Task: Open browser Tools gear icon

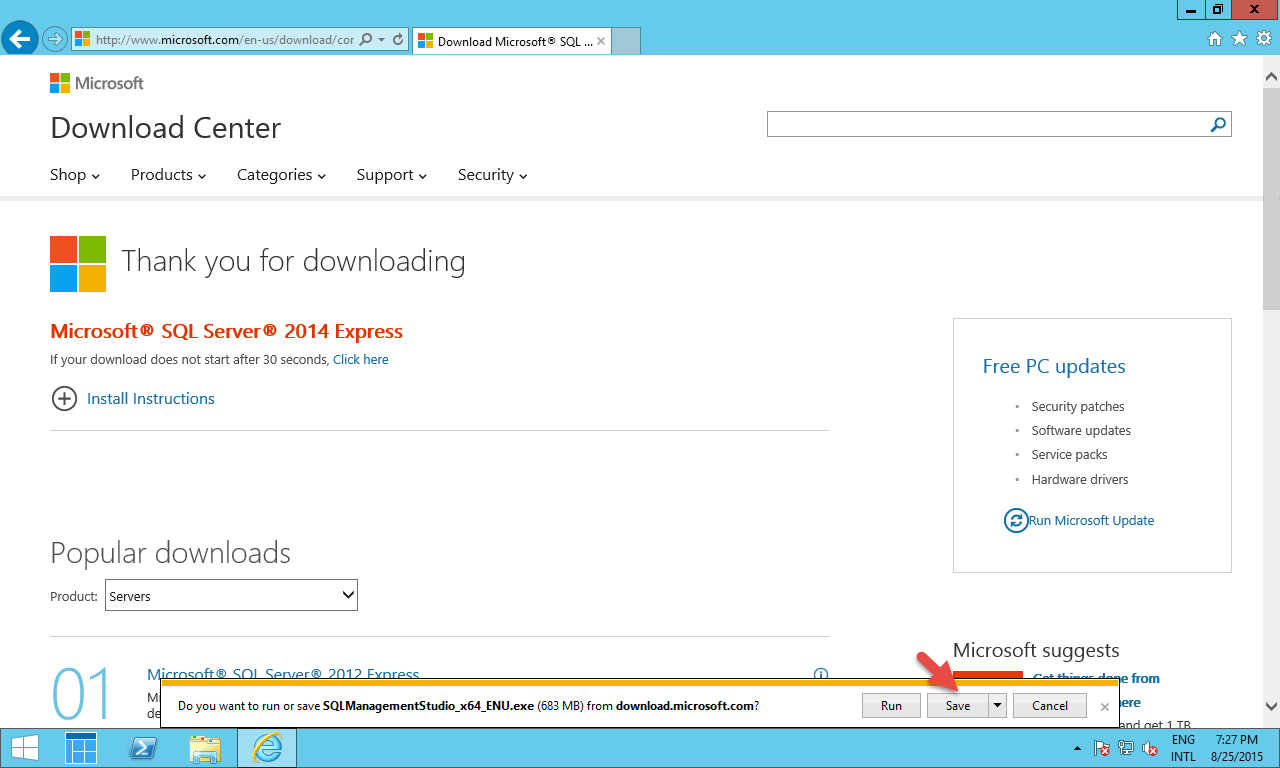Action: [1264, 39]
